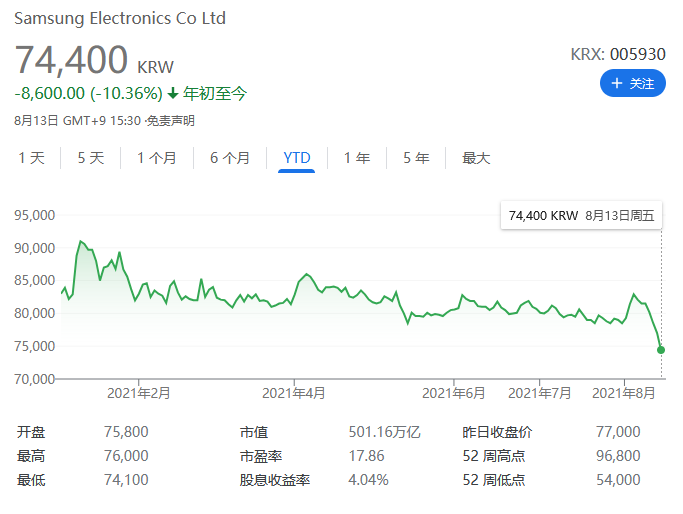This screenshot has width=683, height=514.
Task: Click the green end-point marker on the chart
Action: (661, 350)
